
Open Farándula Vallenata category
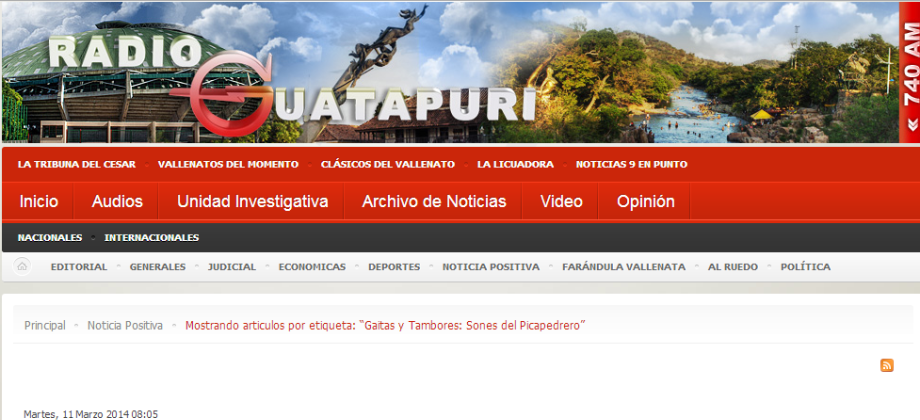tap(624, 267)
